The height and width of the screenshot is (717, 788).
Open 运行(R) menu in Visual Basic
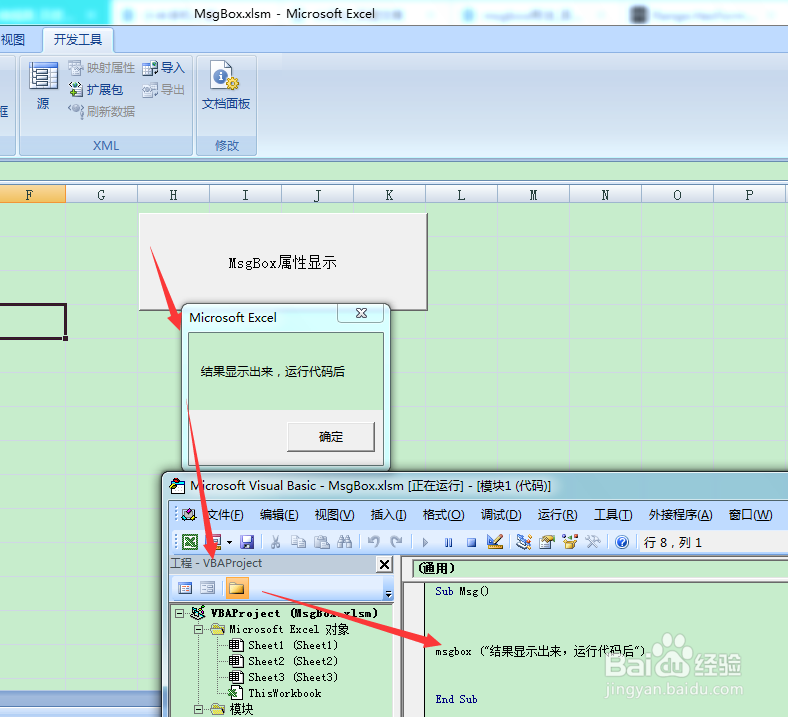pyautogui.click(x=557, y=515)
